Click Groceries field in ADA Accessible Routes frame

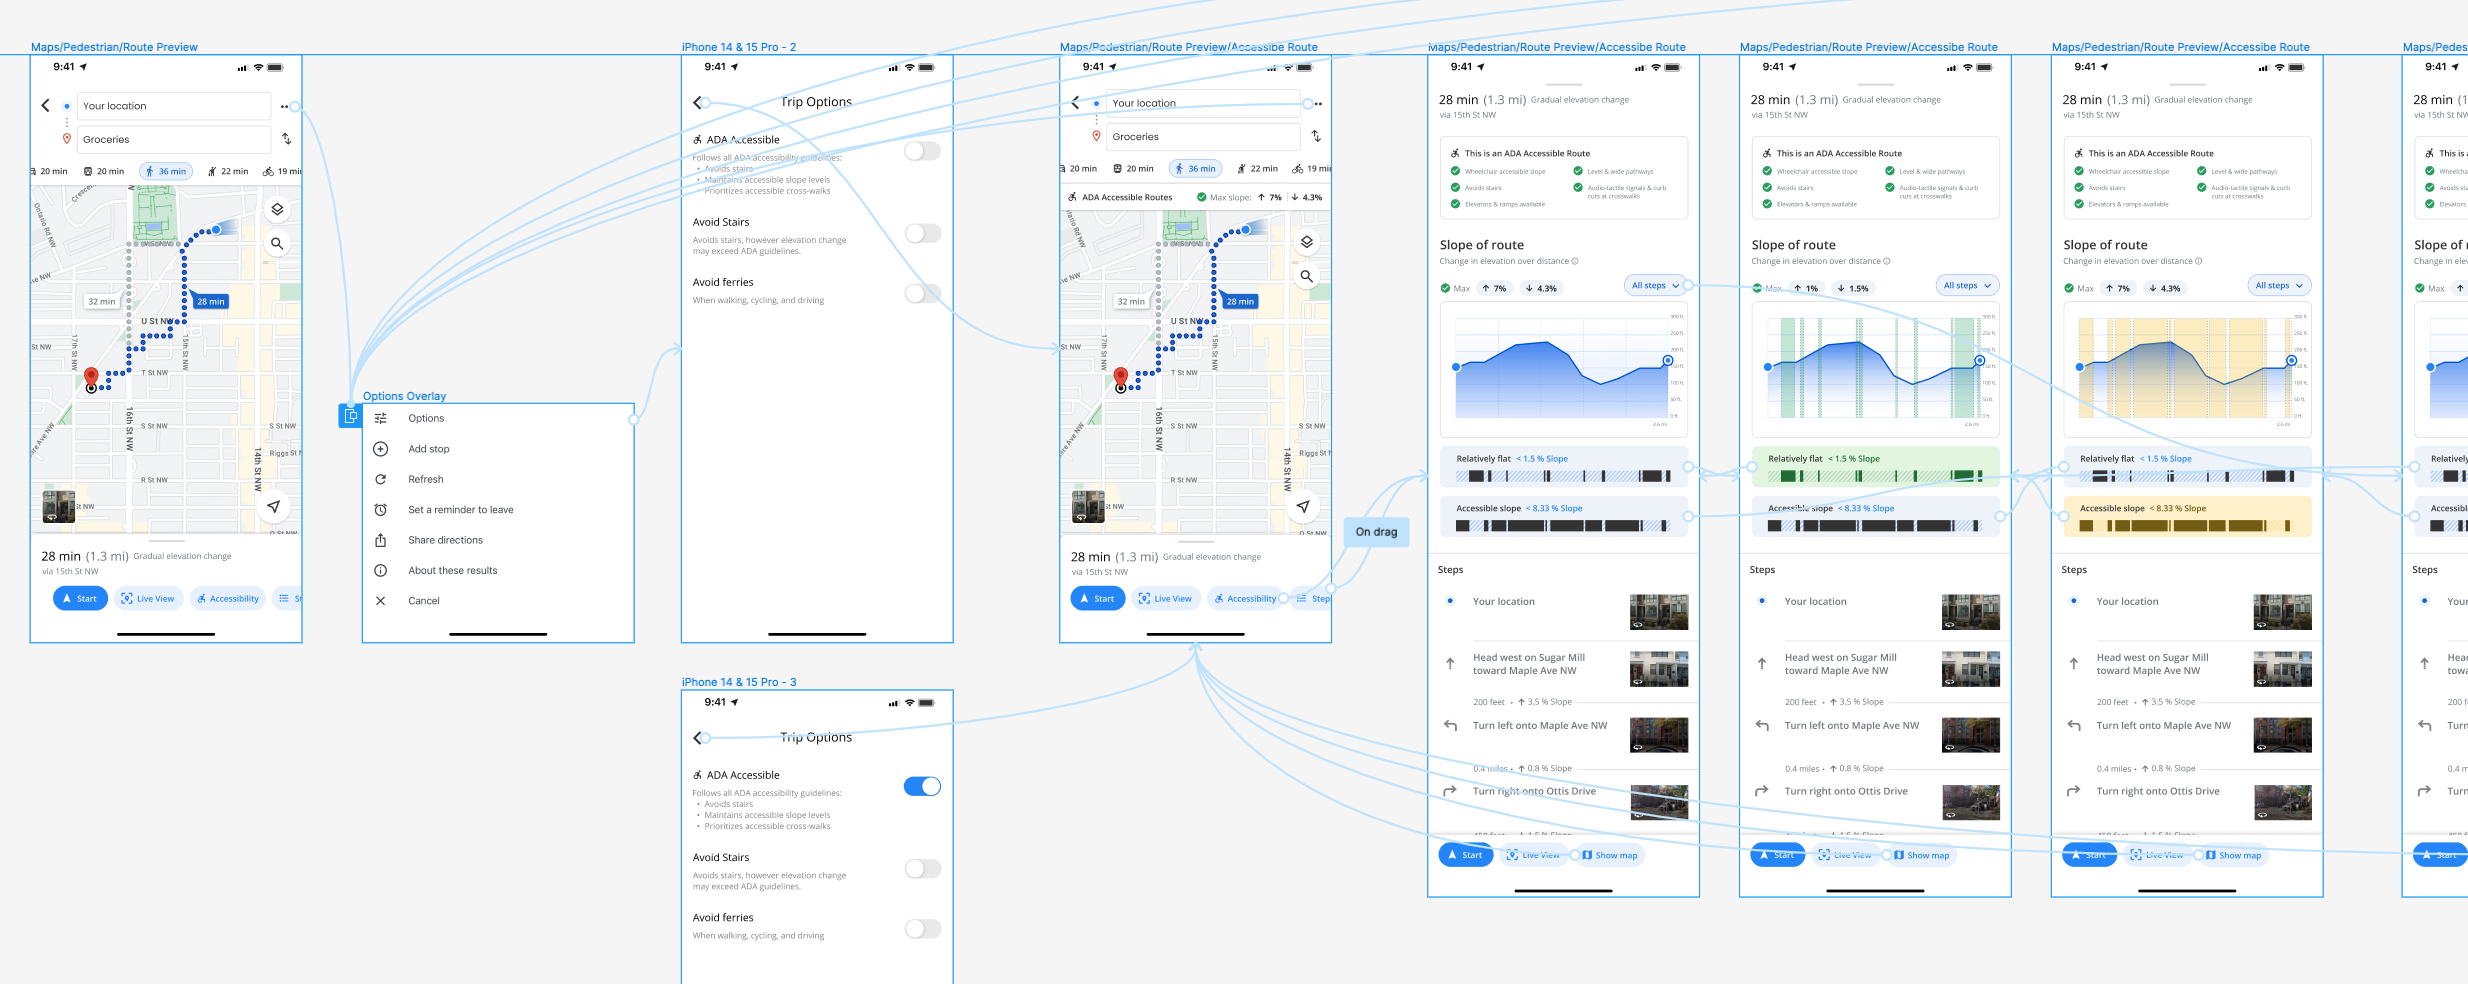click(x=1203, y=137)
